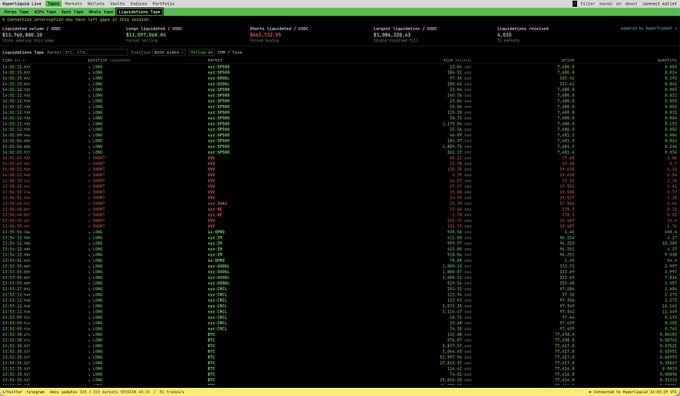Switch to the HIP4 Tape tab
This screenshot has height=396, width=680.
pos(45,12)
